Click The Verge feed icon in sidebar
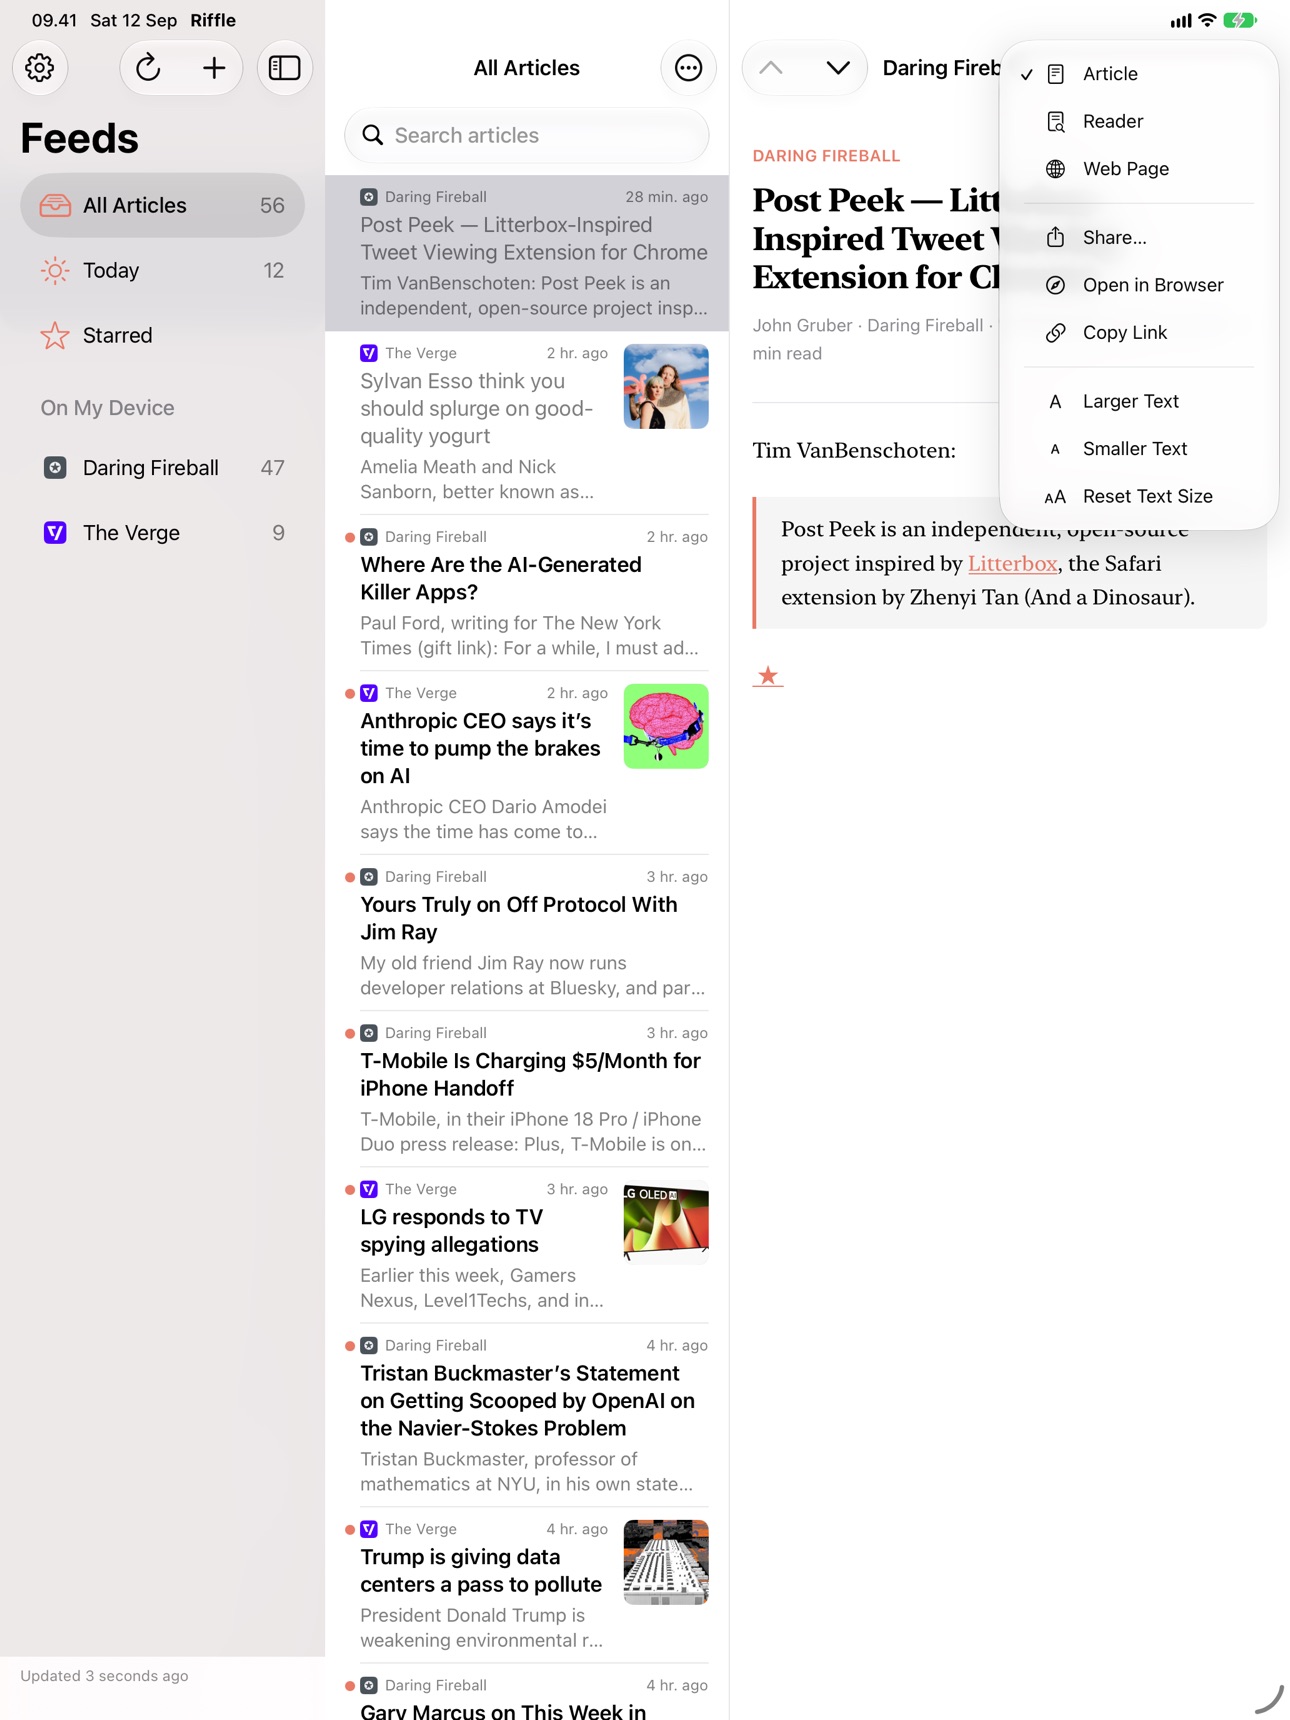The image size is (1290, 1720). pyautogui.click(x=55, y=533)
